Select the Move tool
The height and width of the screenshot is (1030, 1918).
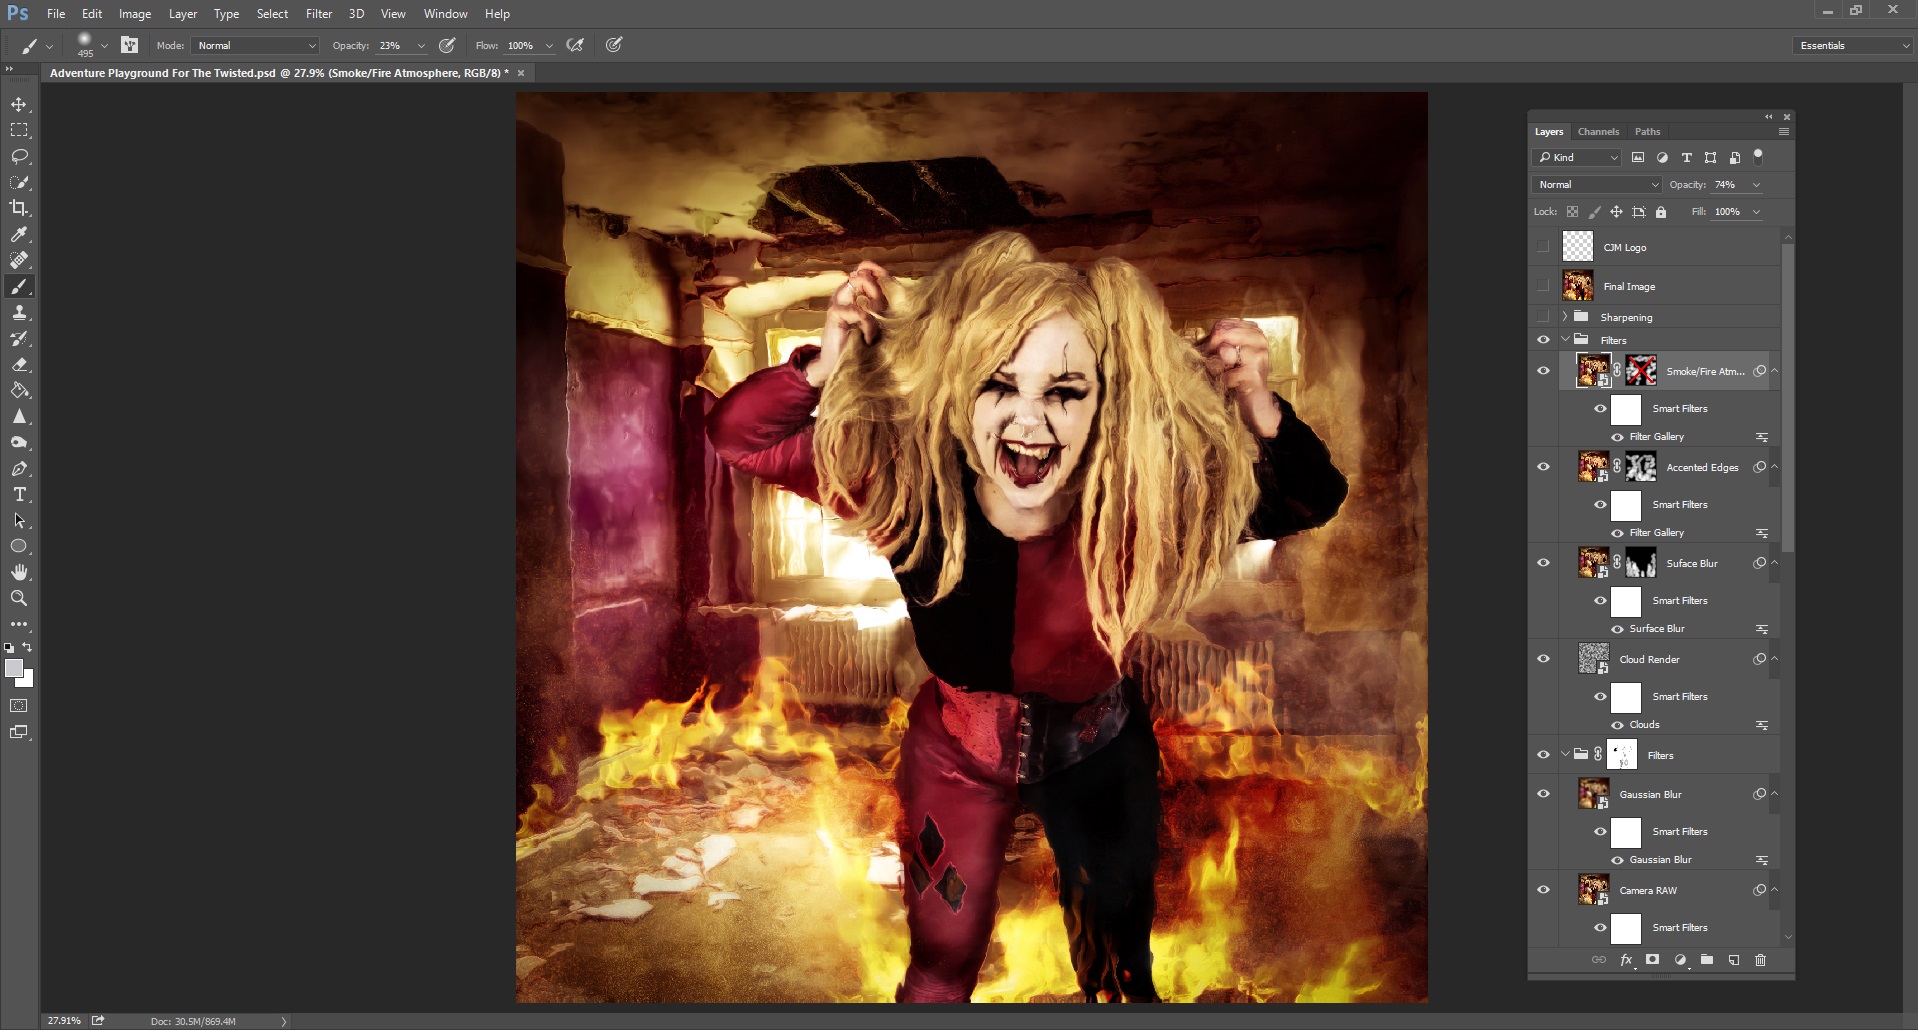(x=19, y=105)
